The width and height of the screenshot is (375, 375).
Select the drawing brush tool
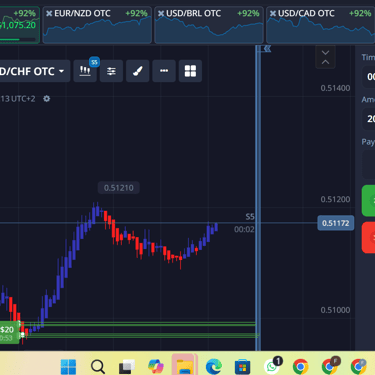(x=138, y=71)
